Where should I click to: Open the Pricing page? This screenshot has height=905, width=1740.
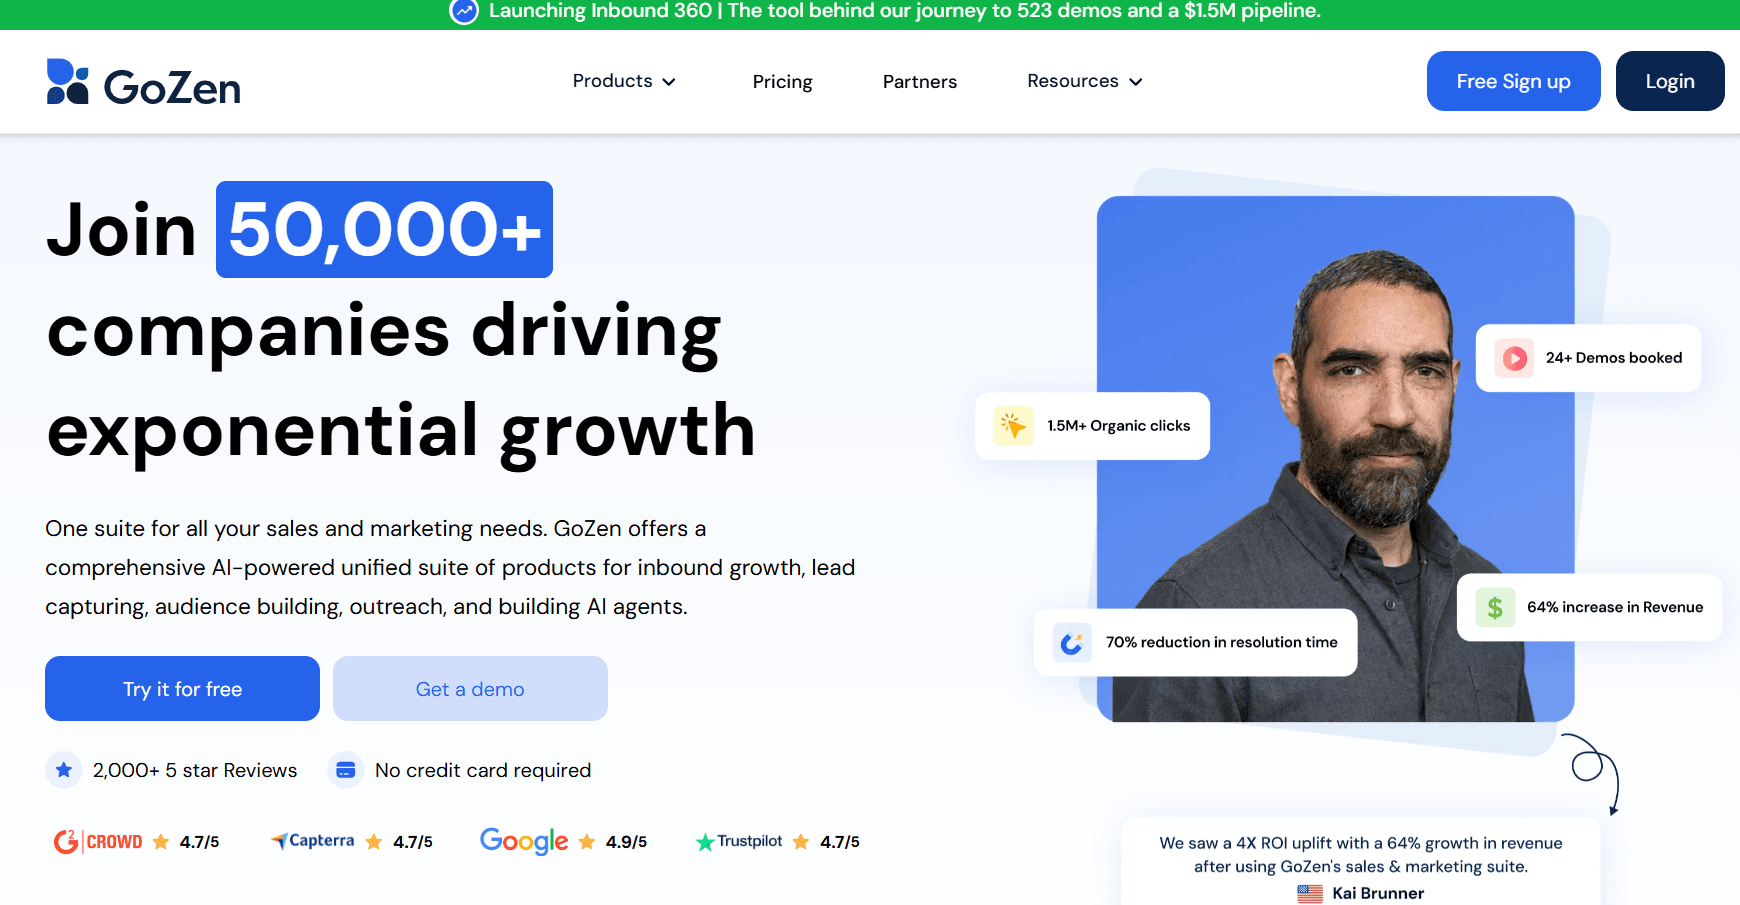782,82
